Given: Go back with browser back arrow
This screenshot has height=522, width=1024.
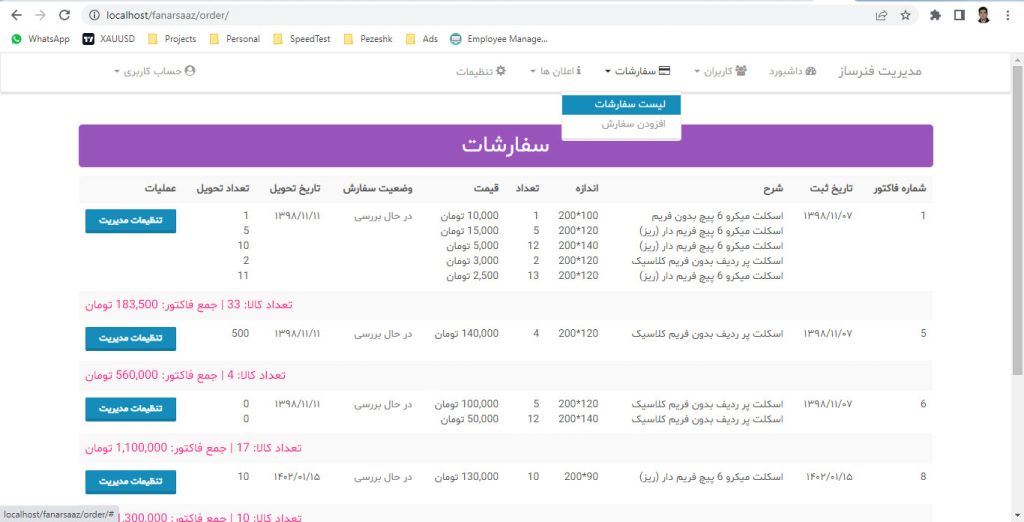Looking at the screenshot, I should tap(16, 15).
